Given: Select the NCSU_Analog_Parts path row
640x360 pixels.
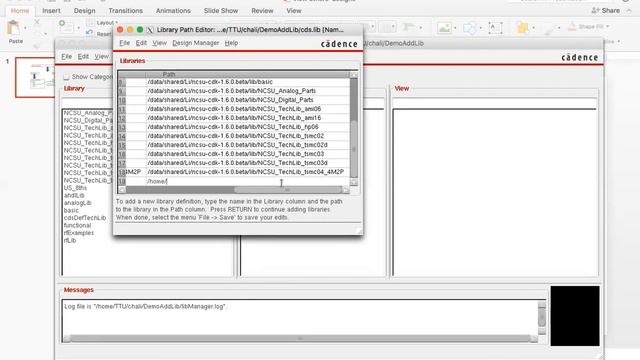Looking at the screenshot, I should point(247,91).
